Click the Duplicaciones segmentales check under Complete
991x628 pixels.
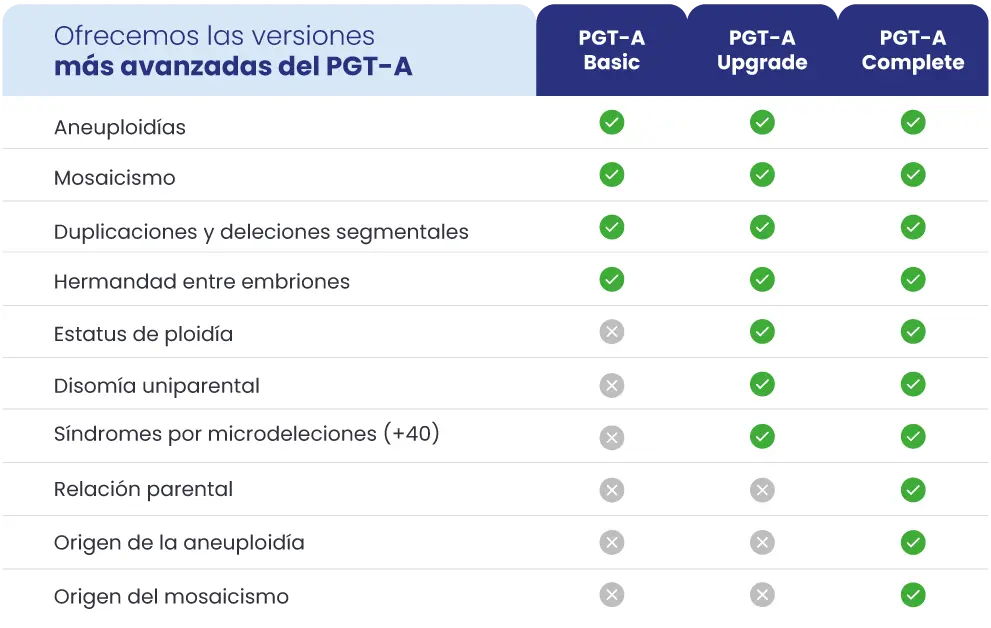coord(913,227)
